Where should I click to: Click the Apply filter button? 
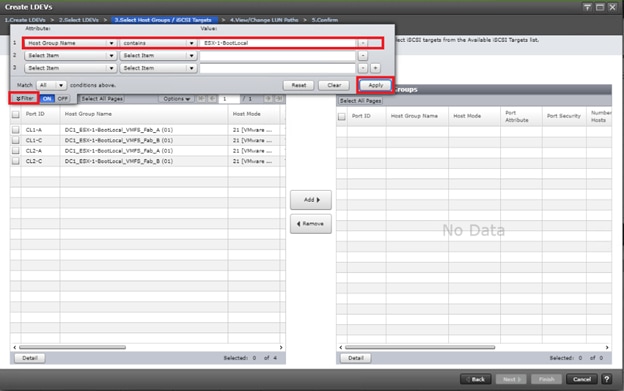tap(375, 85)
